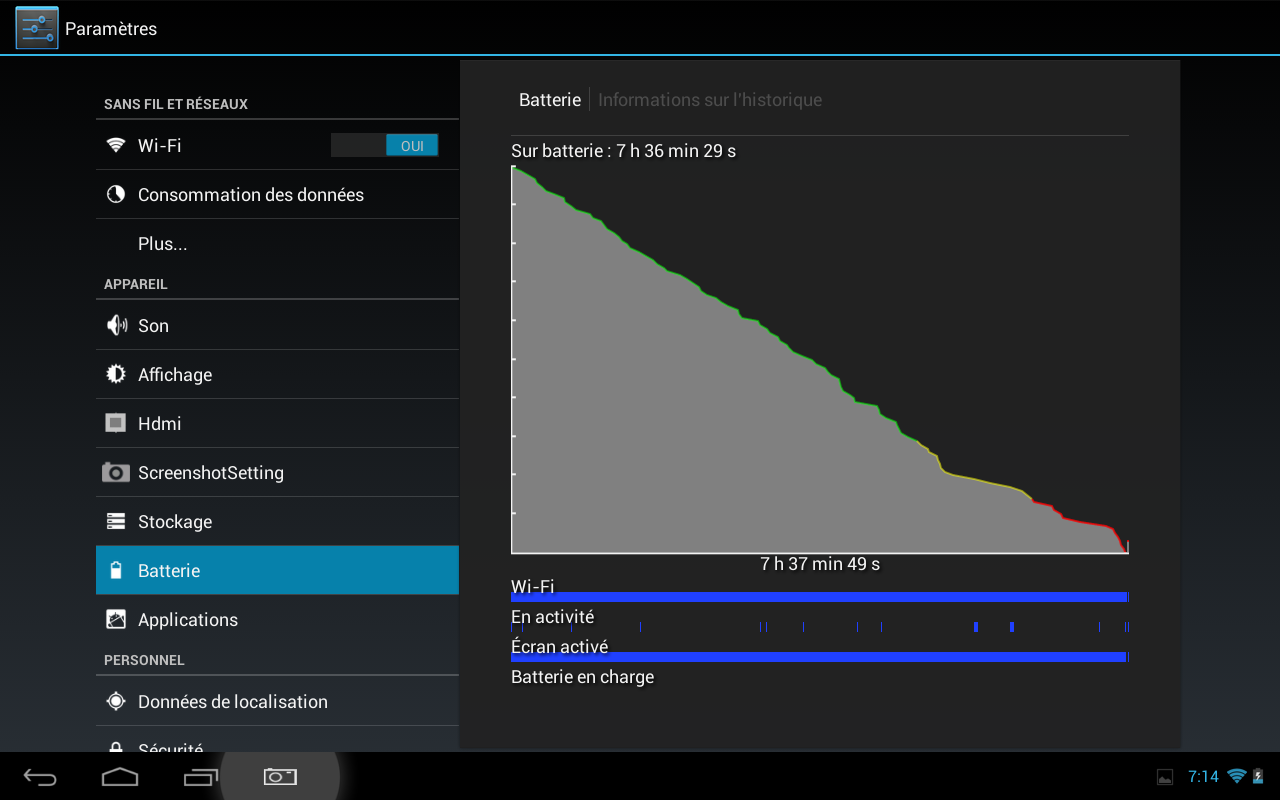Viewport: 1280px width, 800px height.
Task: Click the location target icon
Action: point(116,701)
